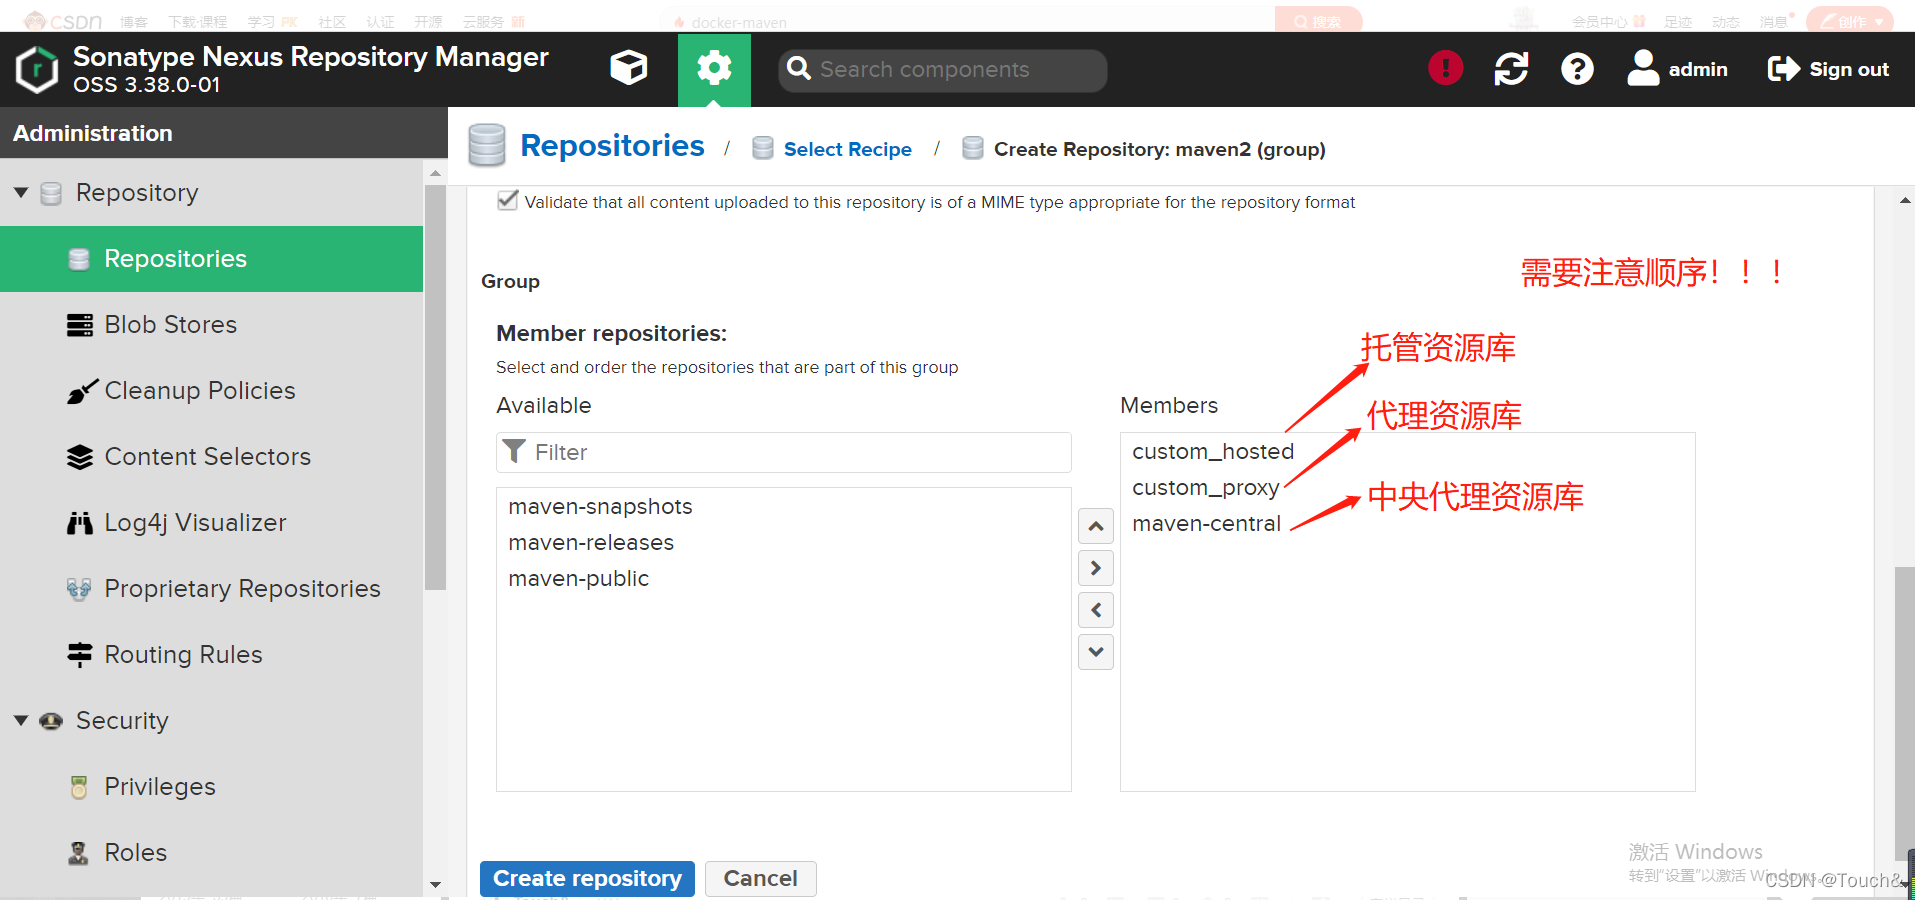This screenshot has height=900, width=1915.
Task: Click the Select Recipe database icon
Action: 763,148
